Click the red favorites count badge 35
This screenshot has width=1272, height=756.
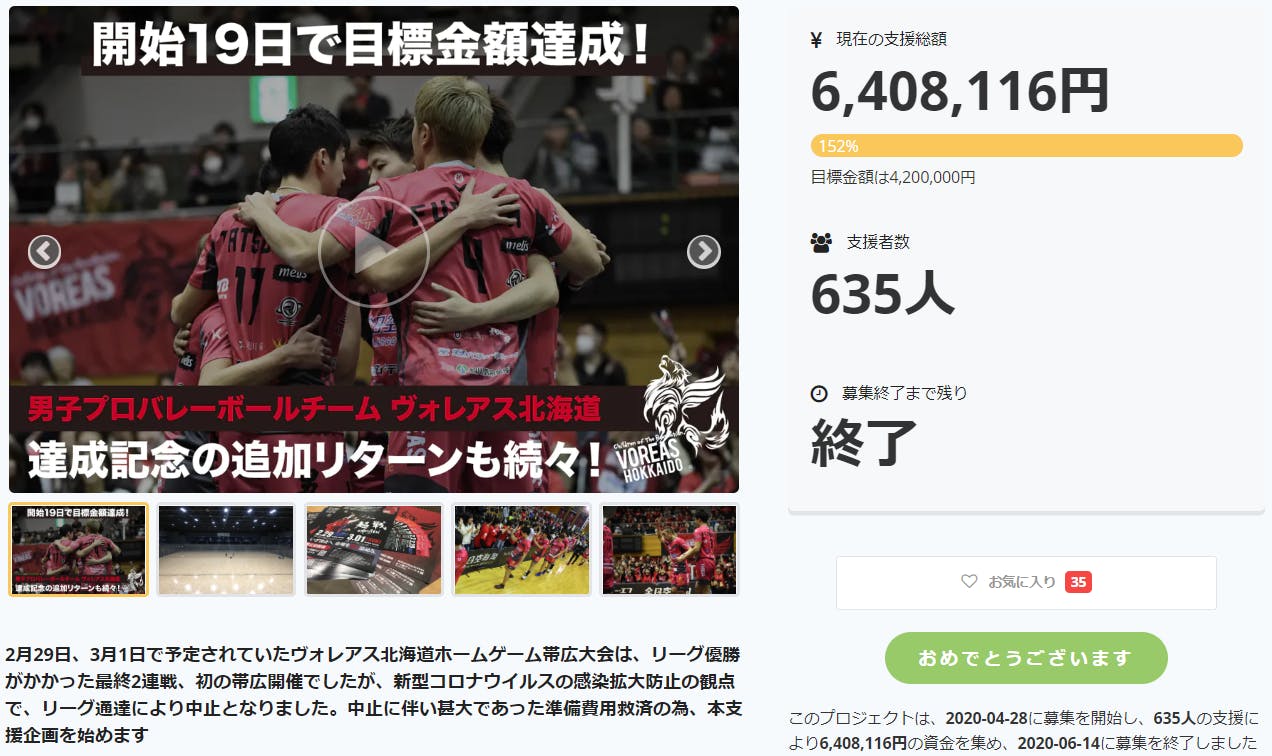tap(1078, 582)
